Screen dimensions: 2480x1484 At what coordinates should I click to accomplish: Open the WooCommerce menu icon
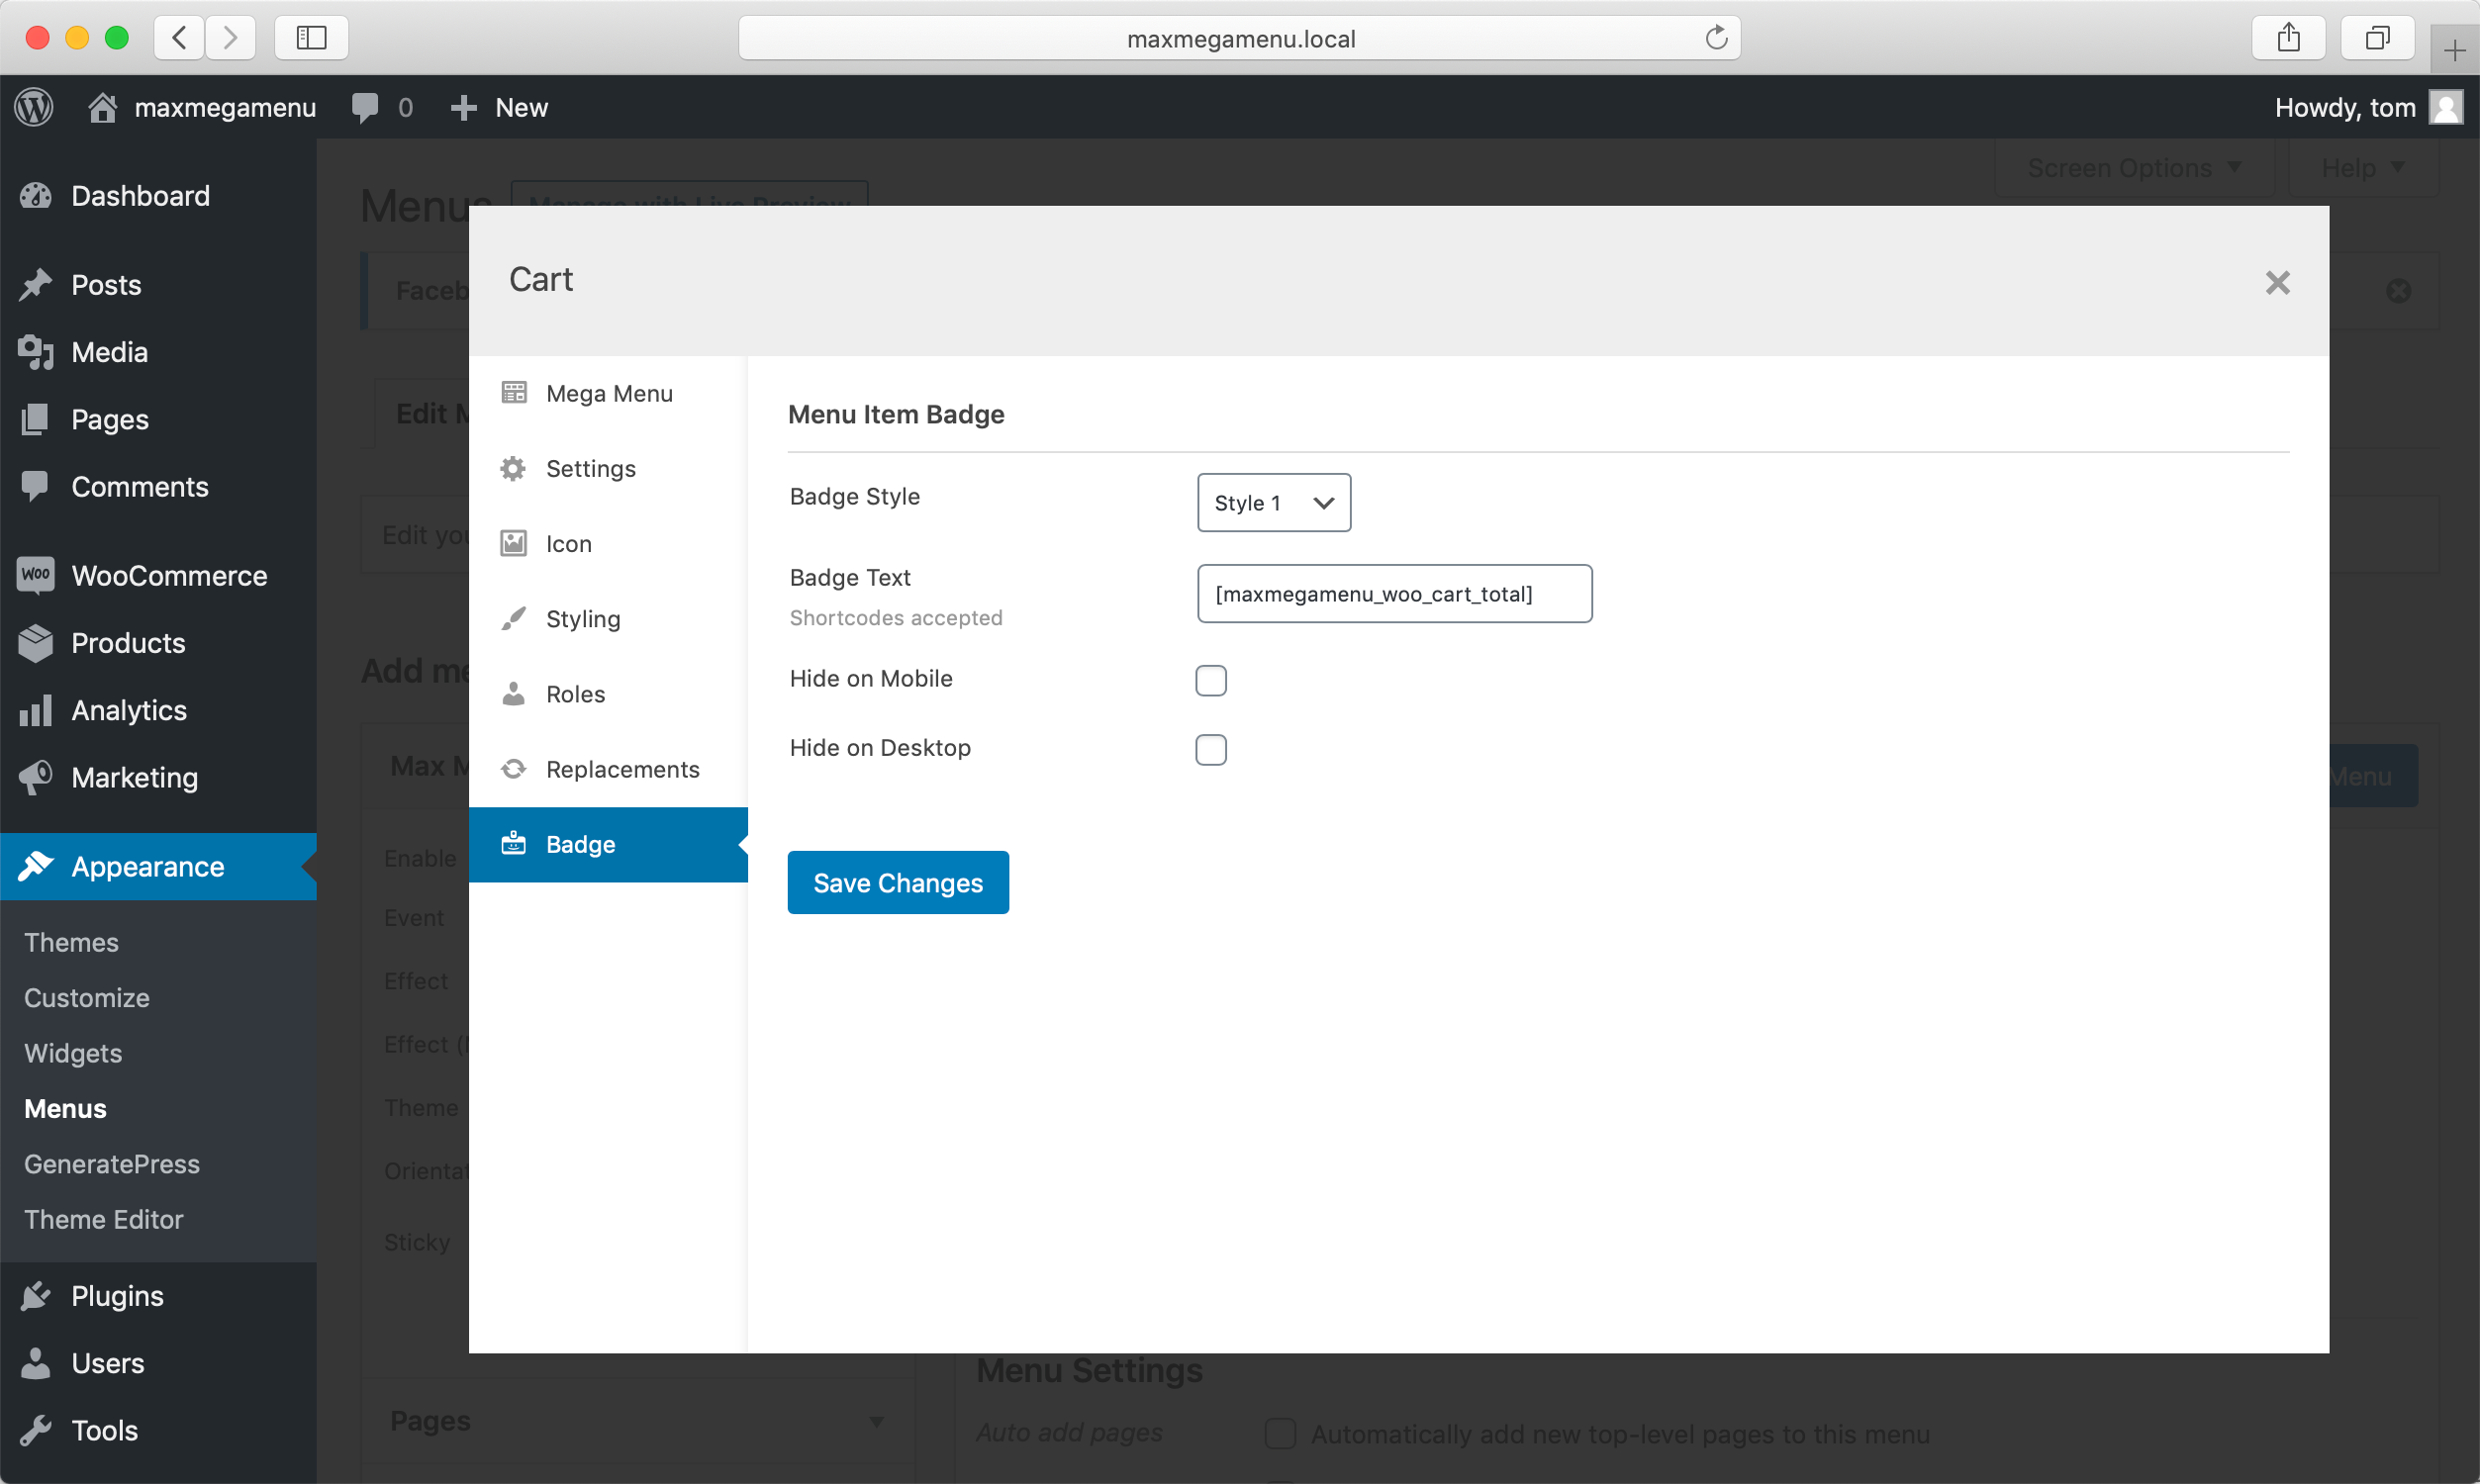point(36,576)
